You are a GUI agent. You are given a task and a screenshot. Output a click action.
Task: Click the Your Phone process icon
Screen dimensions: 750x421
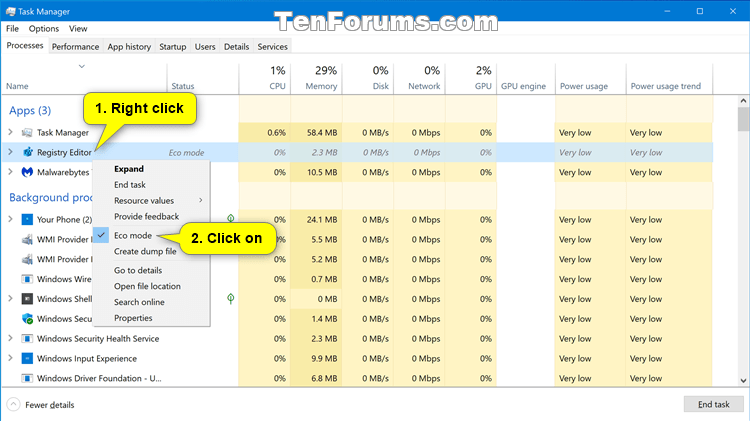(27, 220)
